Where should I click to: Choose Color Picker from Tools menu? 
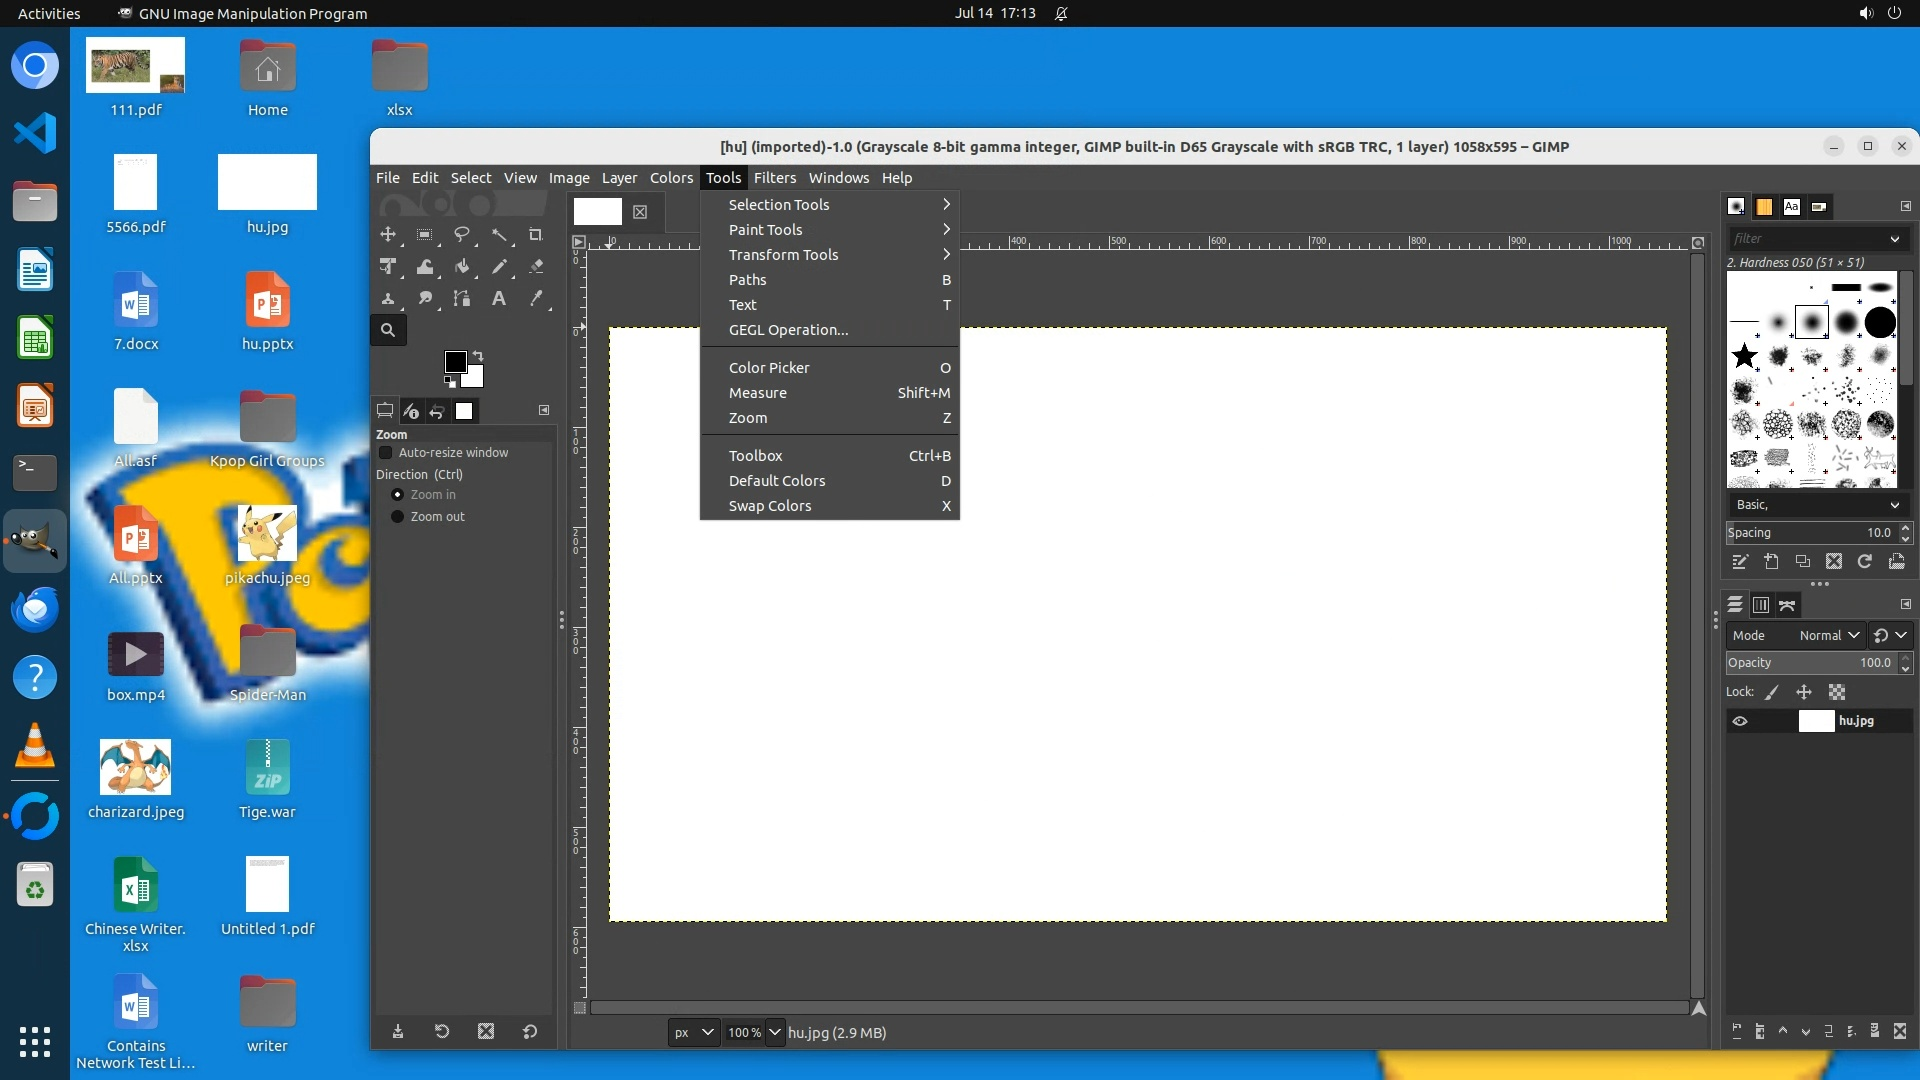click(770, 368)
